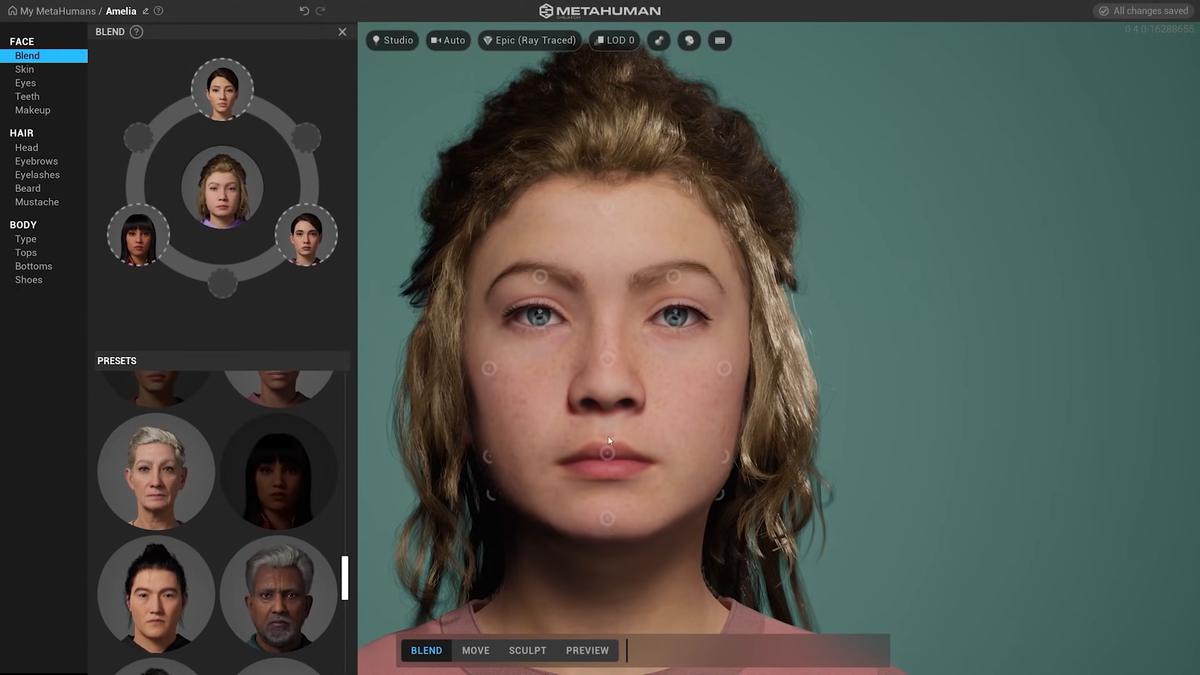
Task: Open Eyebrows in the Hair section
Action: pyautogui.click(x=36, y=161)
